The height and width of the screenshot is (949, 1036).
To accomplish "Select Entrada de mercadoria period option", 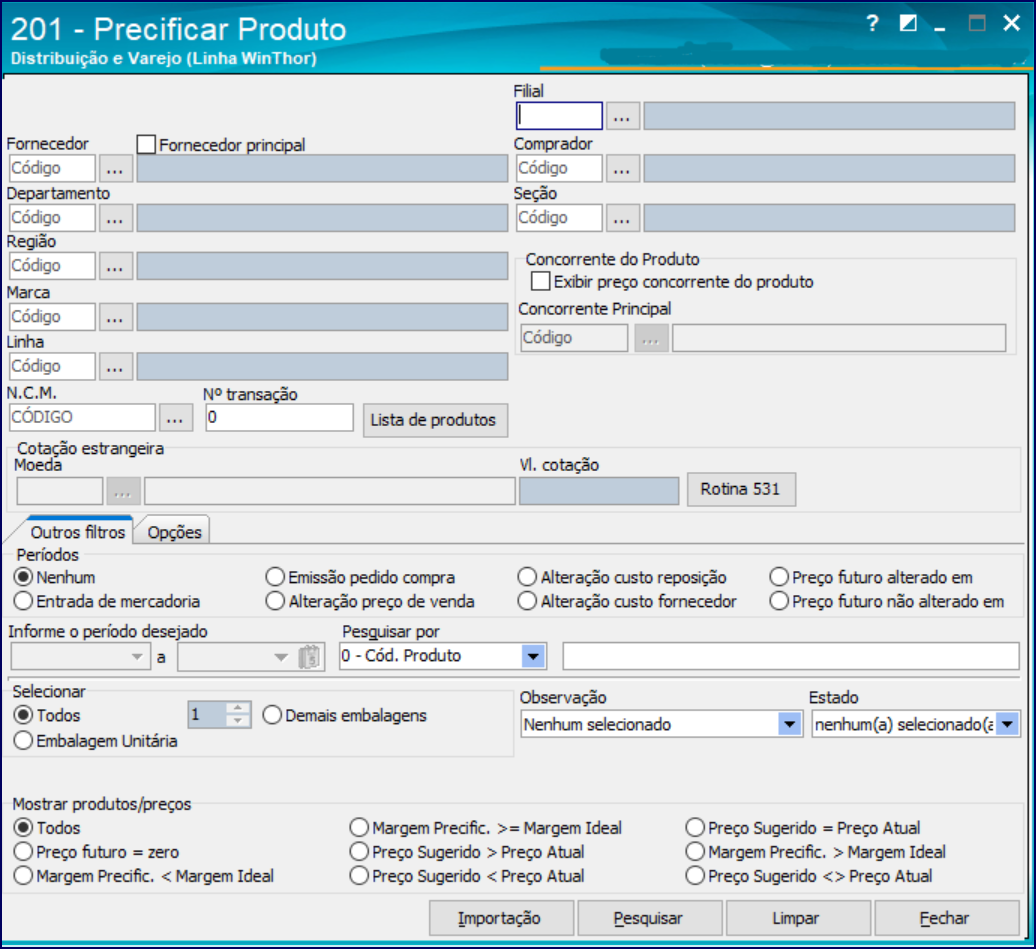I will 23,601.
